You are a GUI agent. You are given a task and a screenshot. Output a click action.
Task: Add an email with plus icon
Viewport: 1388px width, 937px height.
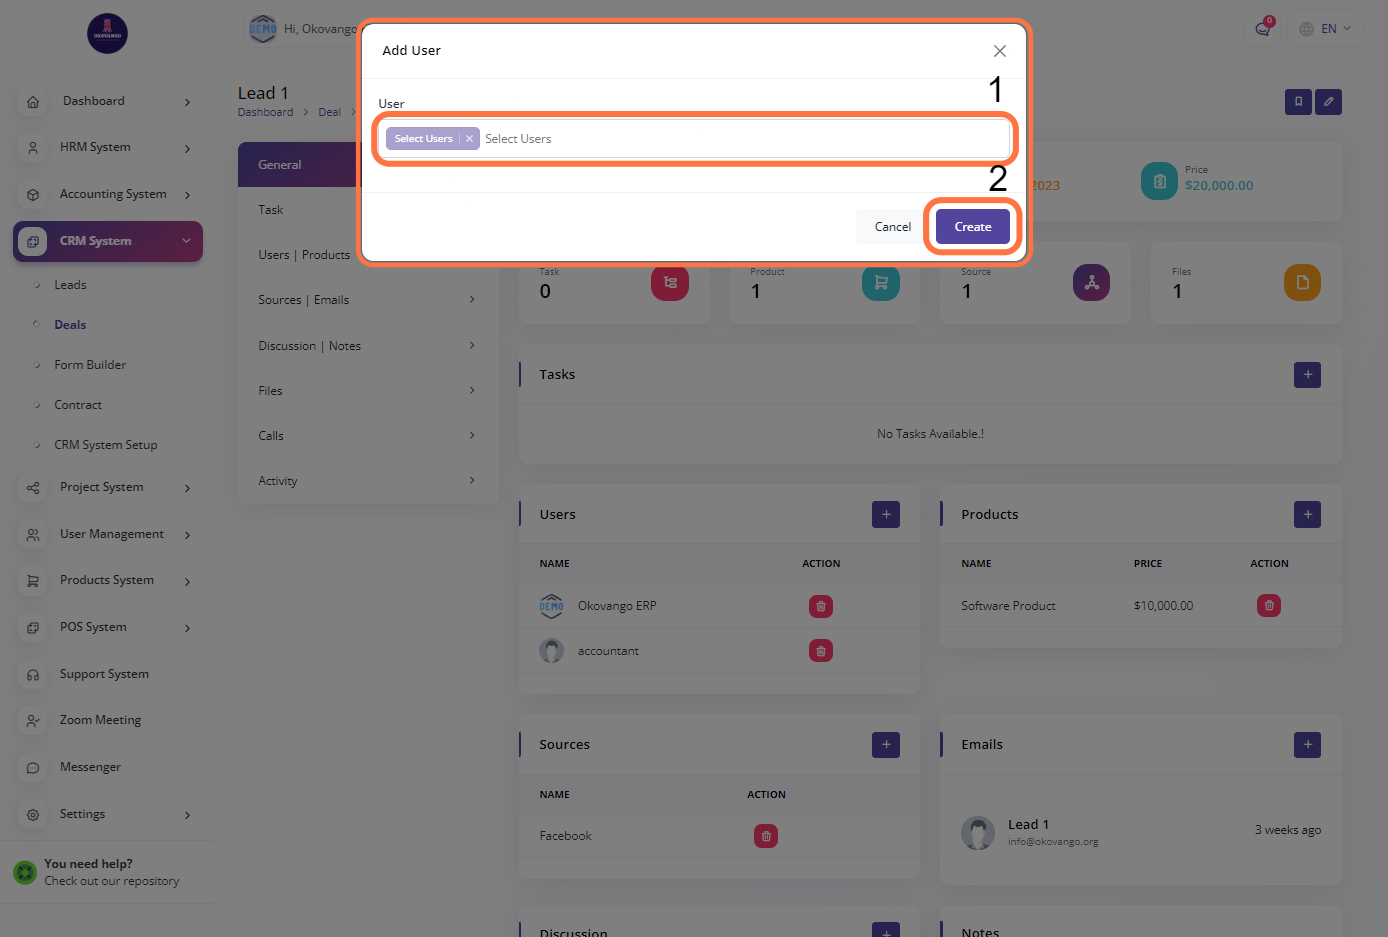1306,745
